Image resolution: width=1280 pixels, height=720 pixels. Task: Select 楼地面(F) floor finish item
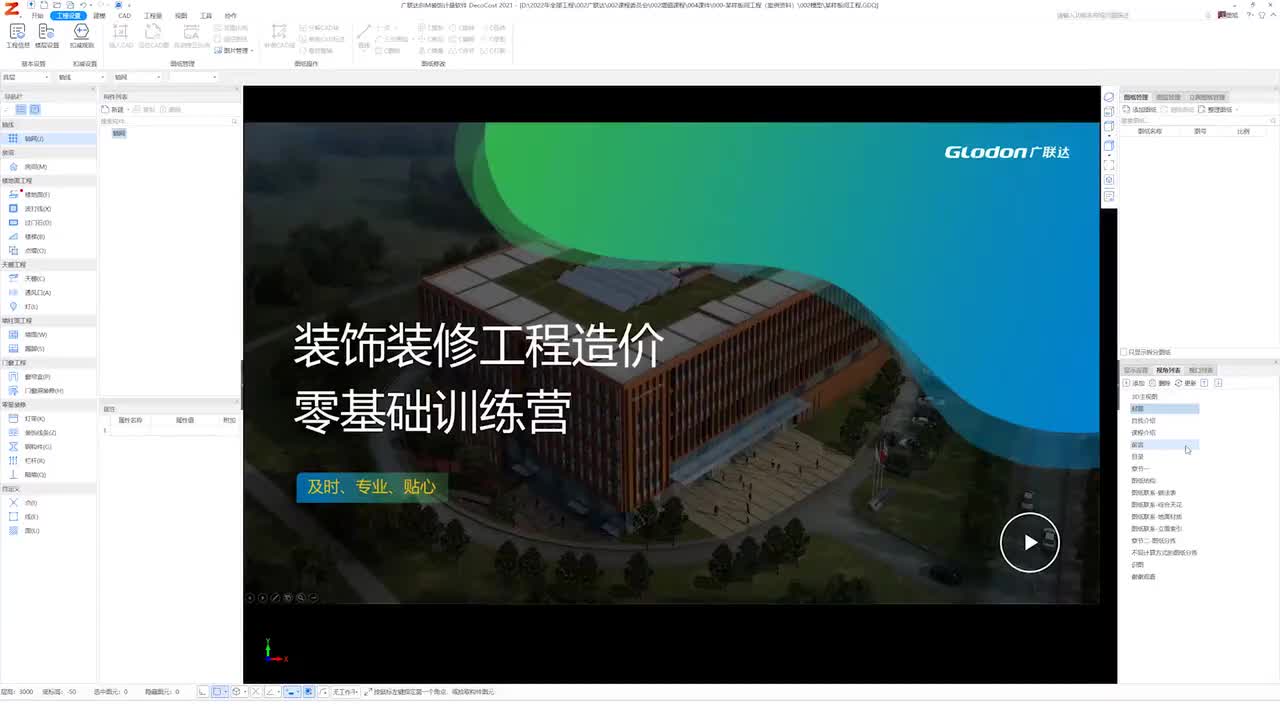point(48,195)
